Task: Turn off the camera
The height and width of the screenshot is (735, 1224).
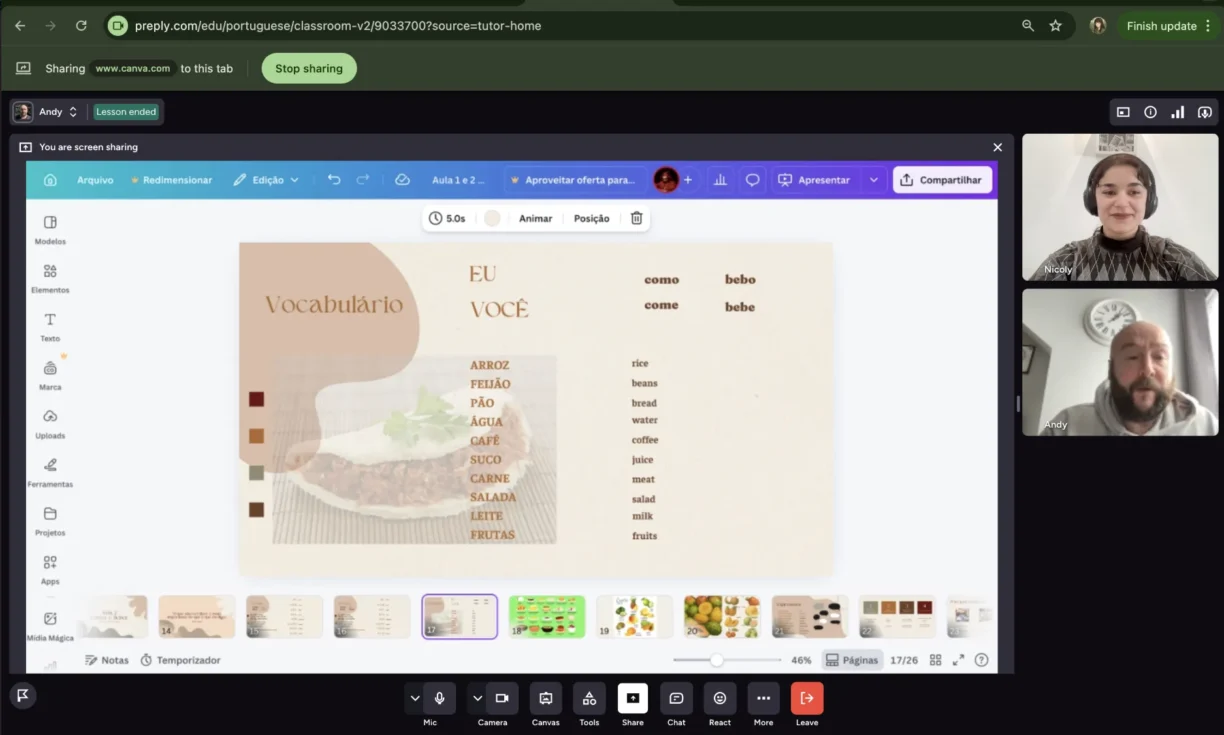Action: pos(502,699)
